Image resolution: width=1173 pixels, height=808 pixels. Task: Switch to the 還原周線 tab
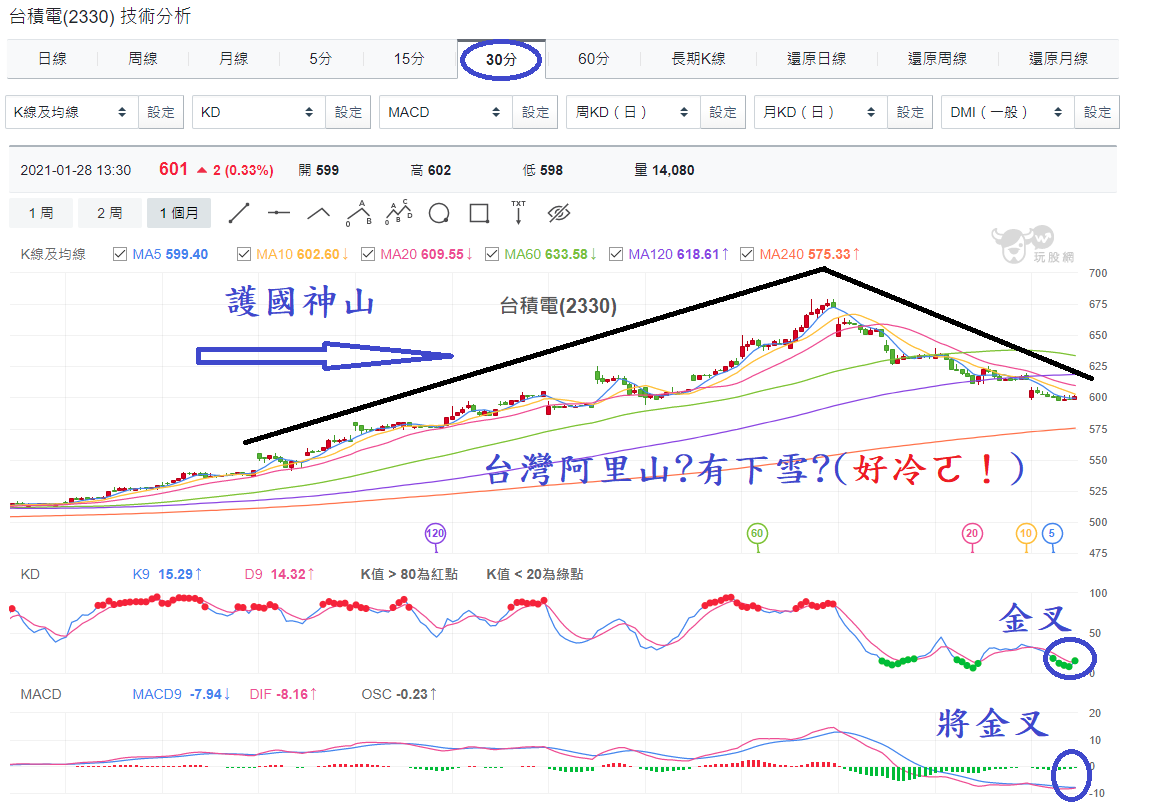[x=937, y=58]
